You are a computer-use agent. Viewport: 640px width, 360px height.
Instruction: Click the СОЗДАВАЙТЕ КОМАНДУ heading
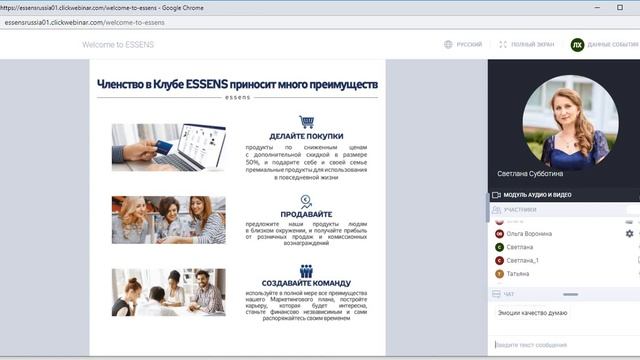click(306, 283)
